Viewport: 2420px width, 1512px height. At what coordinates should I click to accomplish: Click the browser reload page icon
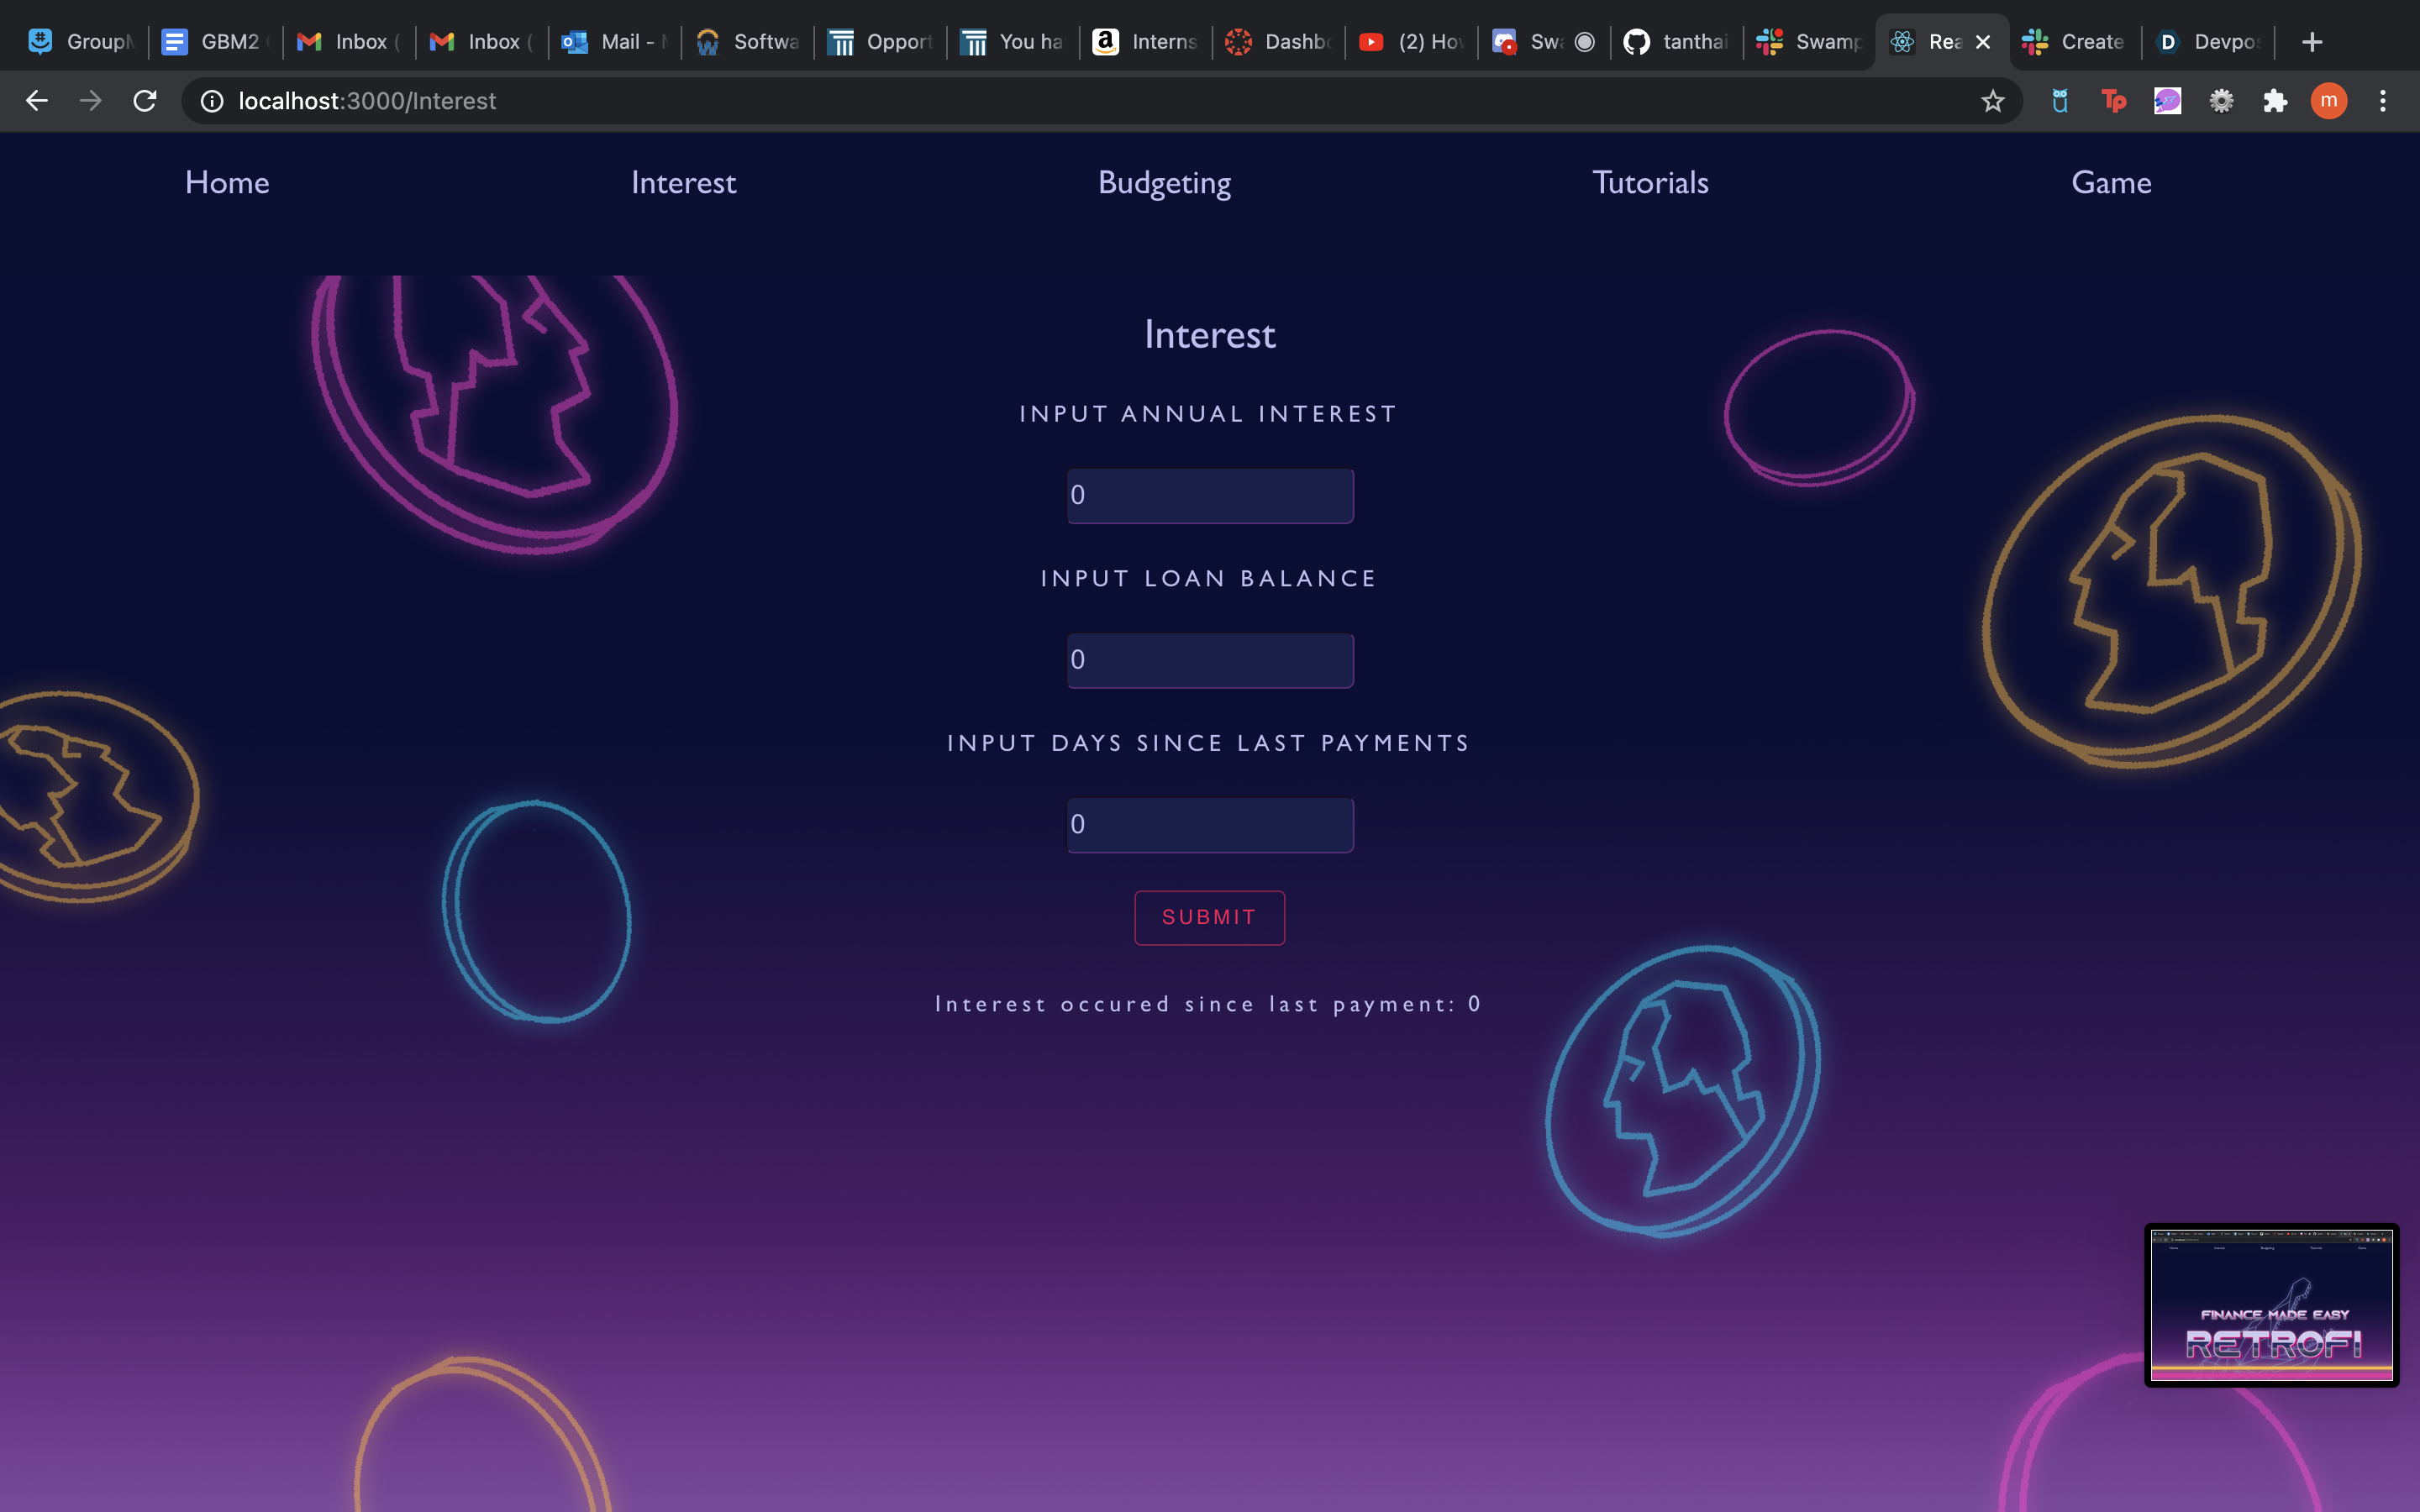tap(145, 101)
